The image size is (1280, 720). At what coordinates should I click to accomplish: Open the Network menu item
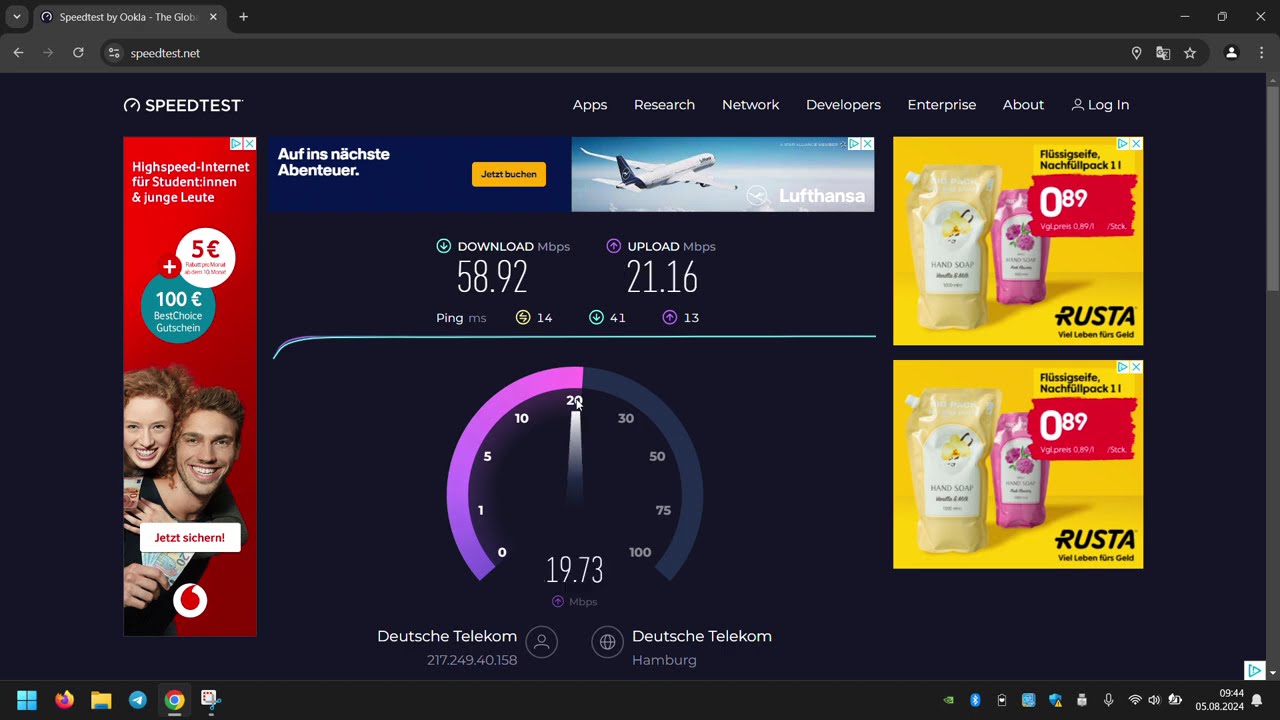[x=750, y=105]
